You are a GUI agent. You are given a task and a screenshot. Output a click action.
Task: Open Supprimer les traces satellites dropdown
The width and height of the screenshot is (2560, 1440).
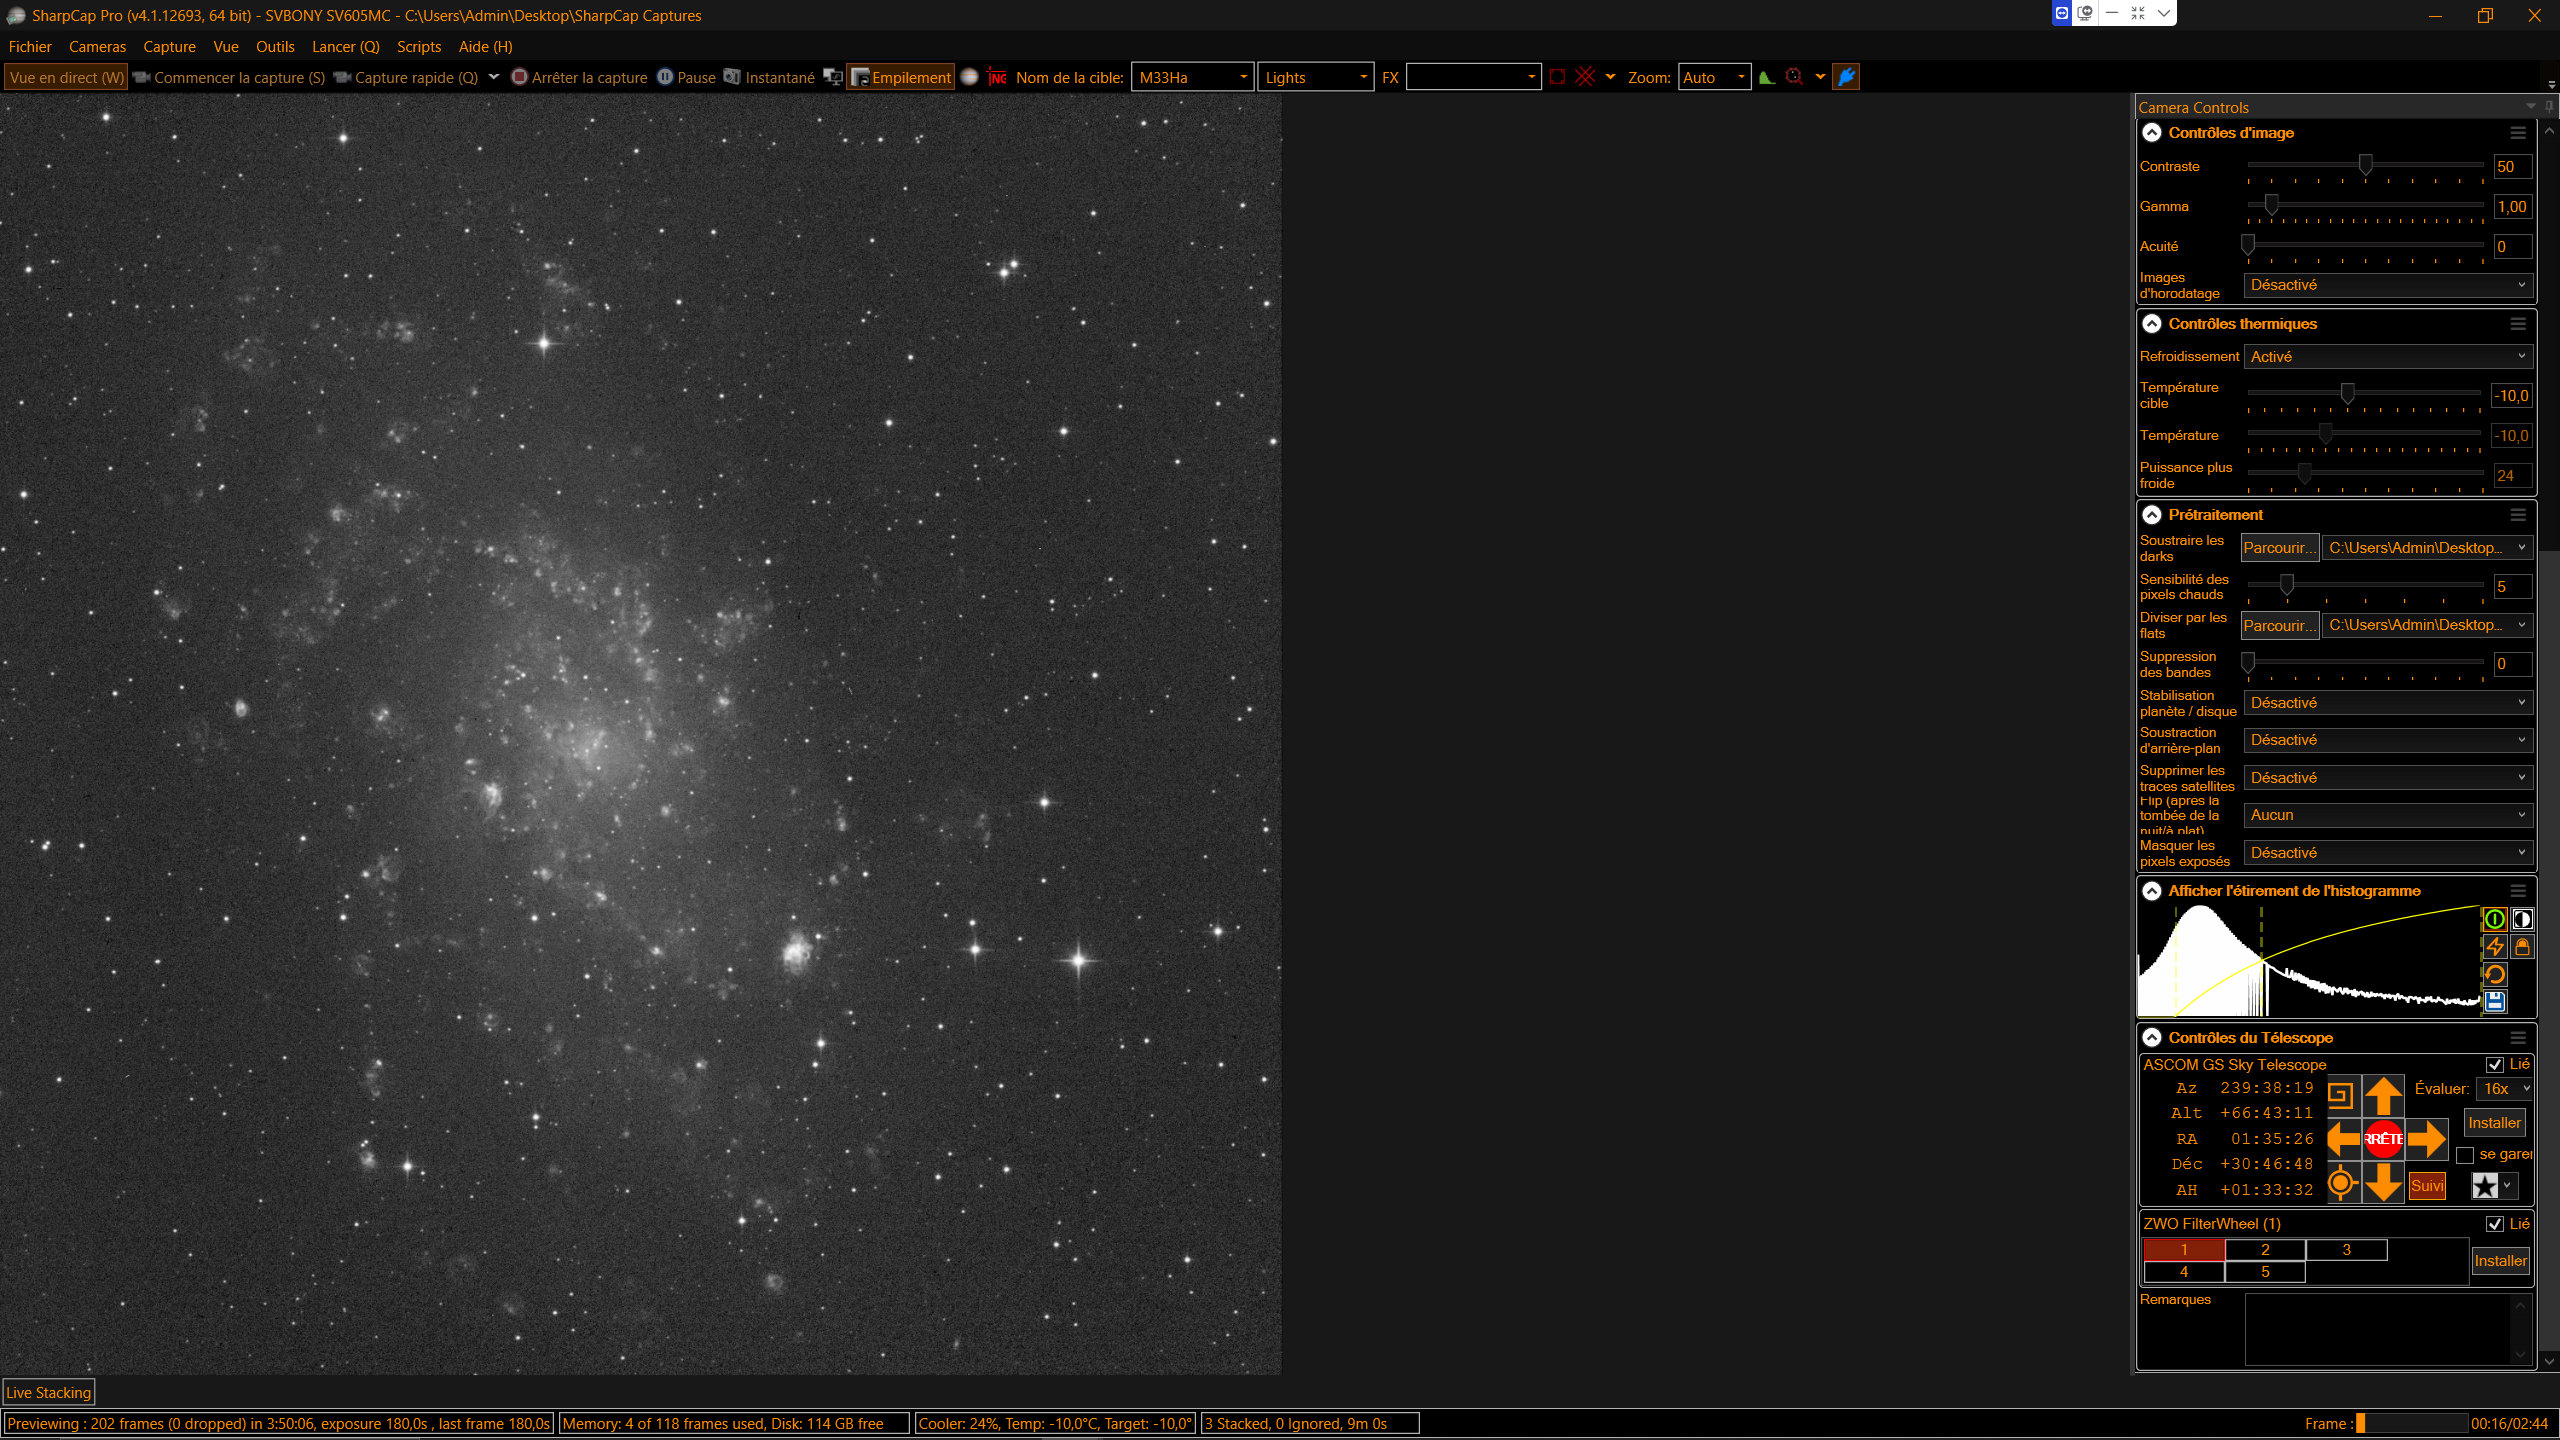pyautogui.click(x=2388, y=778)
